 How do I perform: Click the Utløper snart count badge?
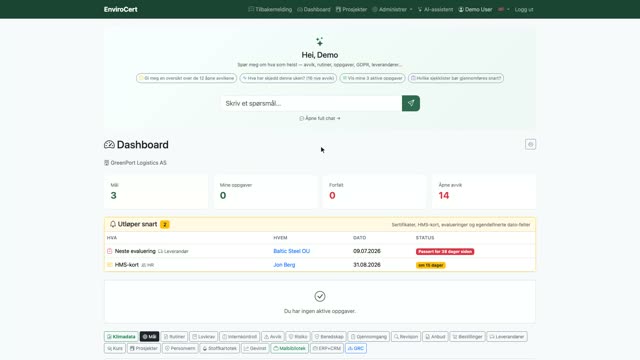click(x=164, y=224)
